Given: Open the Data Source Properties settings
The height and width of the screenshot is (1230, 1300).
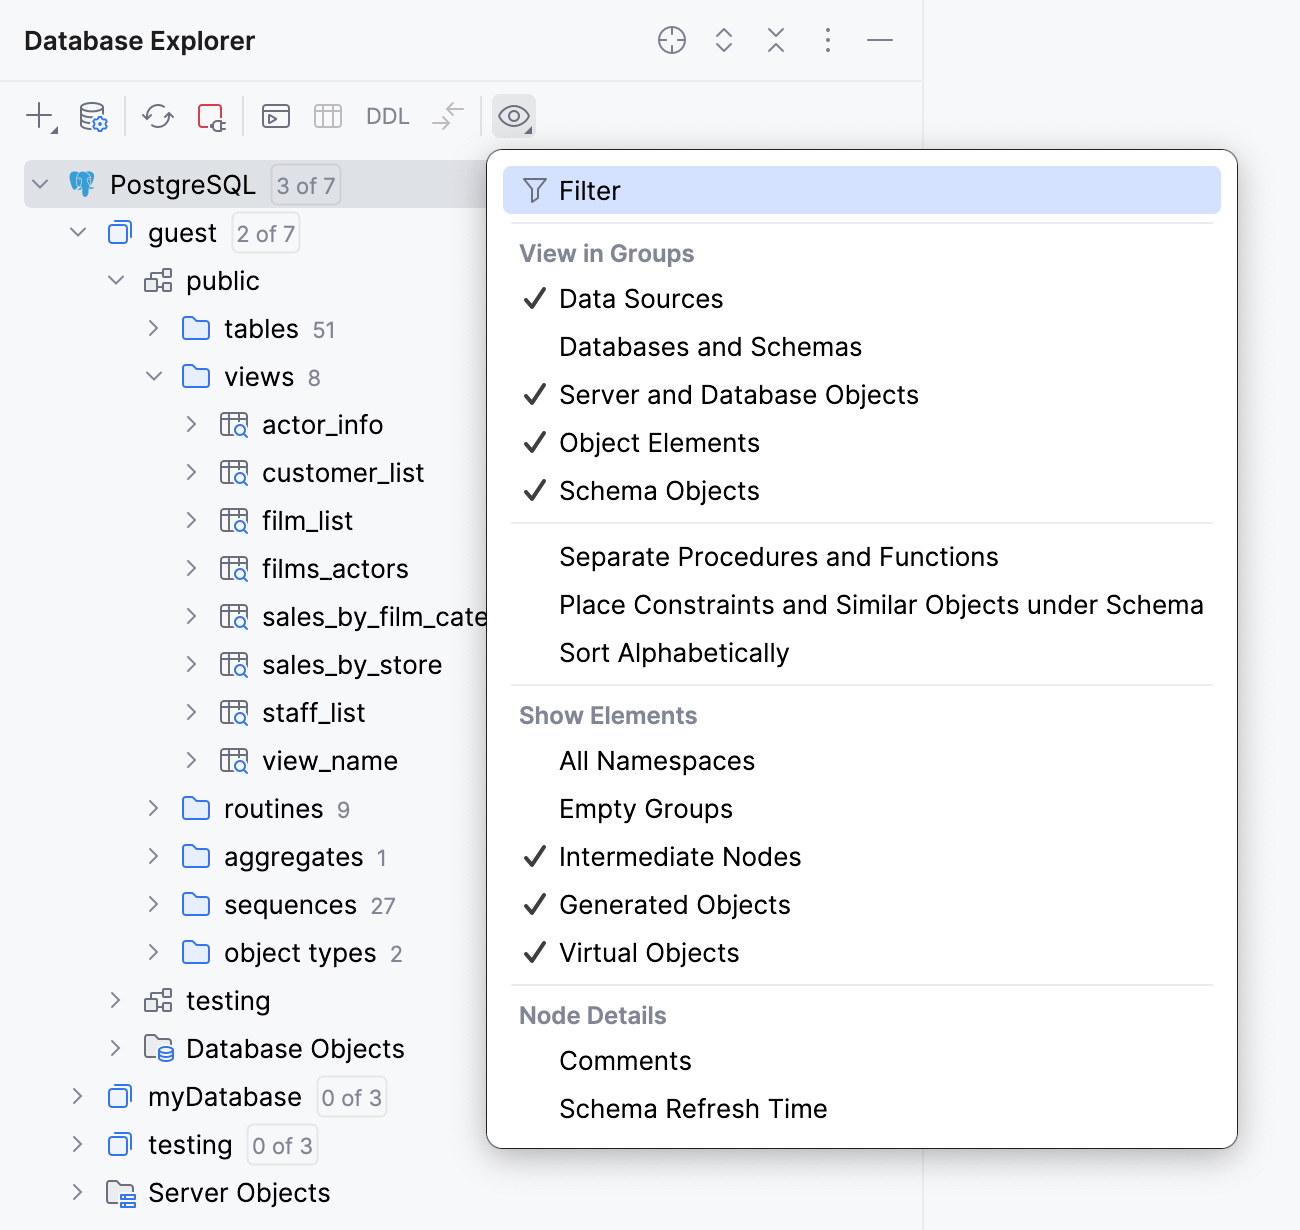Looking at the screenshot, I should (x=92, y=116).
